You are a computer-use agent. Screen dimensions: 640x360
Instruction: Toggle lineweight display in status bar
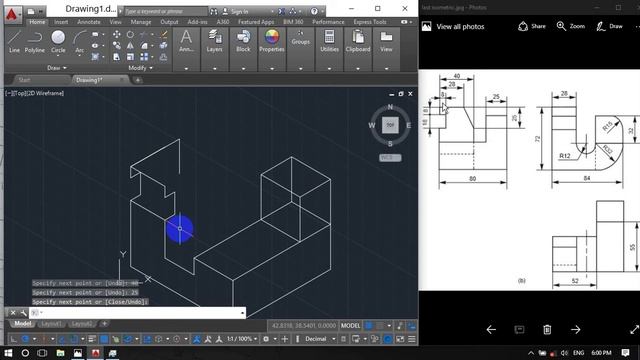click(92, 339)
